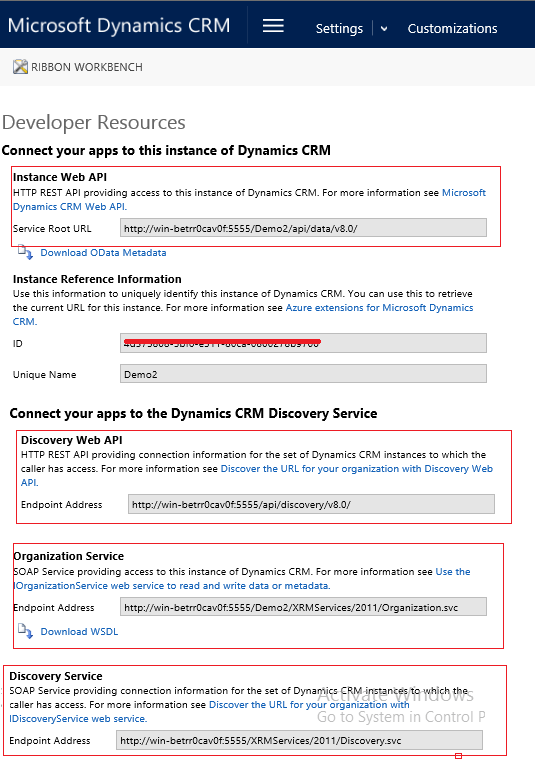Image resolution: width=535 pixels, height=765 pixels.
Task: Click the Microsoft Dynamics CRM logo text
Action: click(119, 25)
